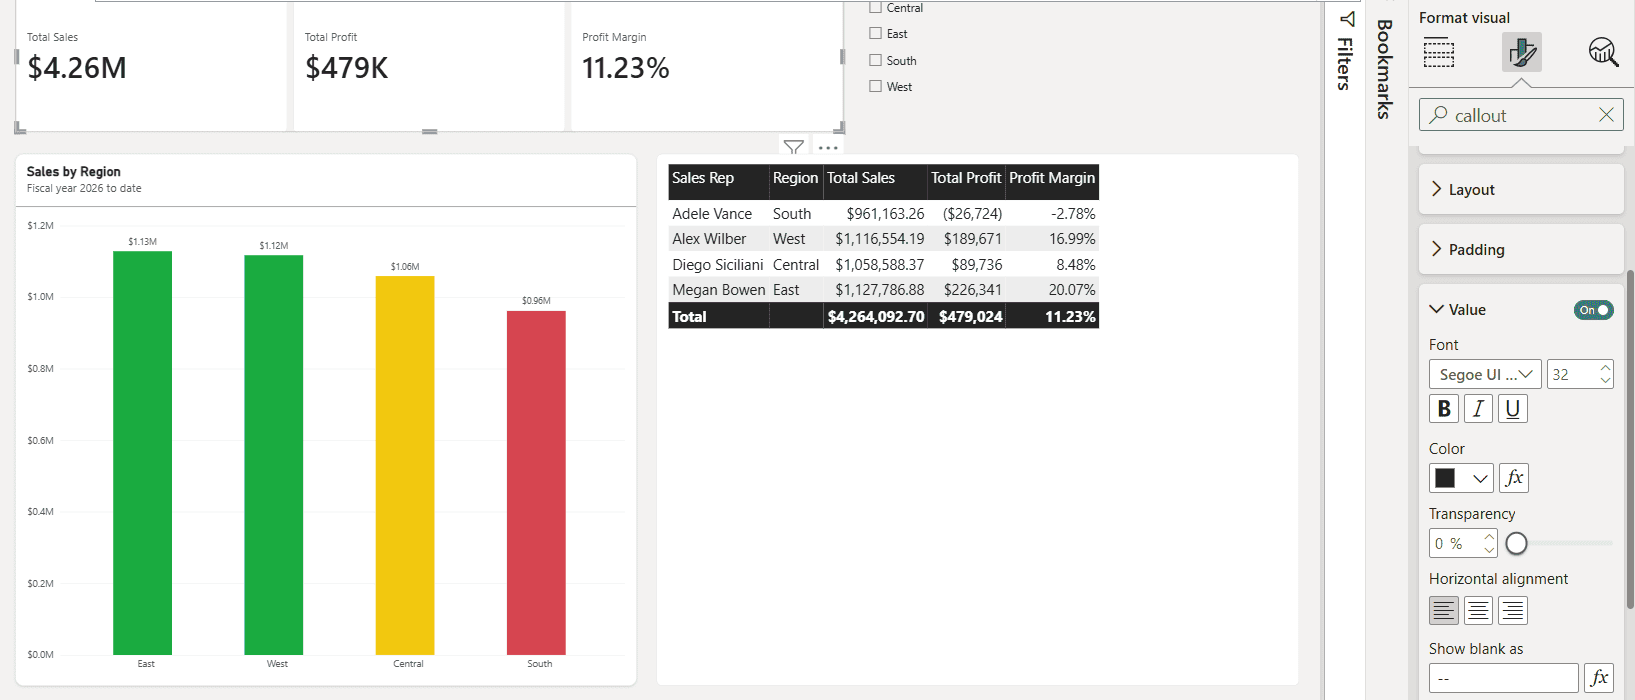The height and width of the screenshot is (700, 1635).
Task: Select the Profit Margin 11.23% card
Action: (706, 66)
